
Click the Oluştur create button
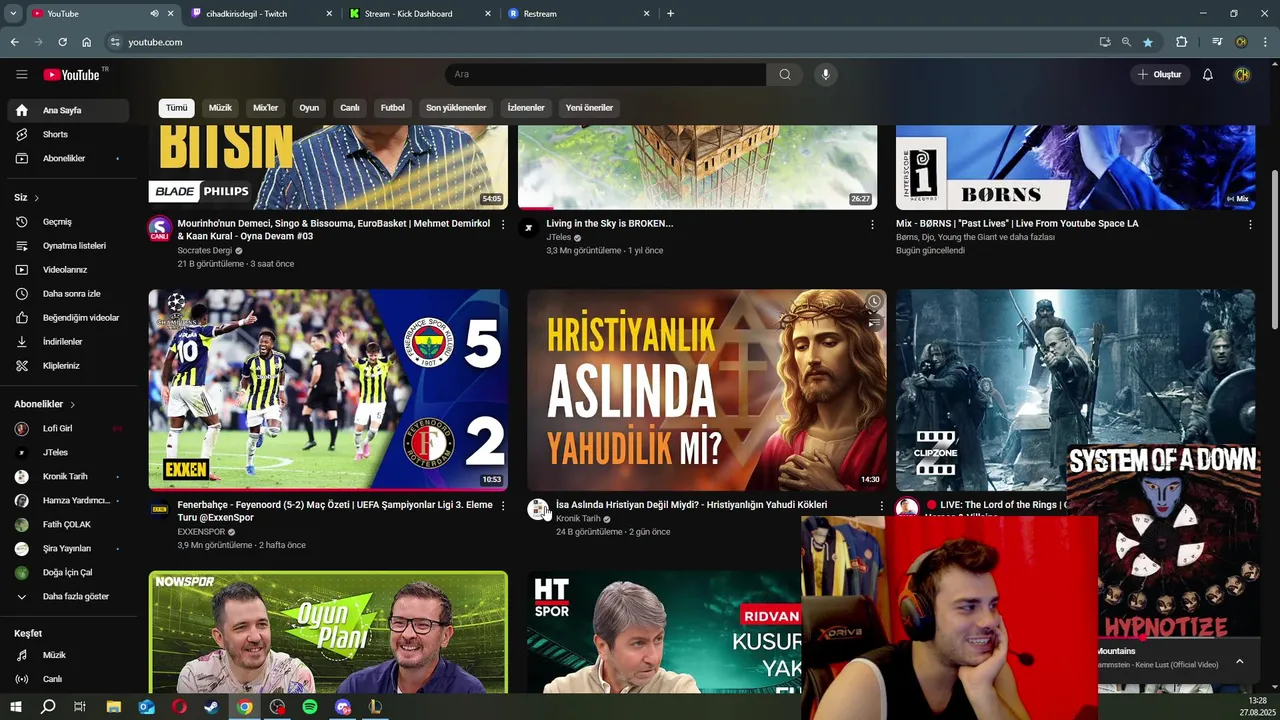pyautogui.click(x=1159, y=74)
